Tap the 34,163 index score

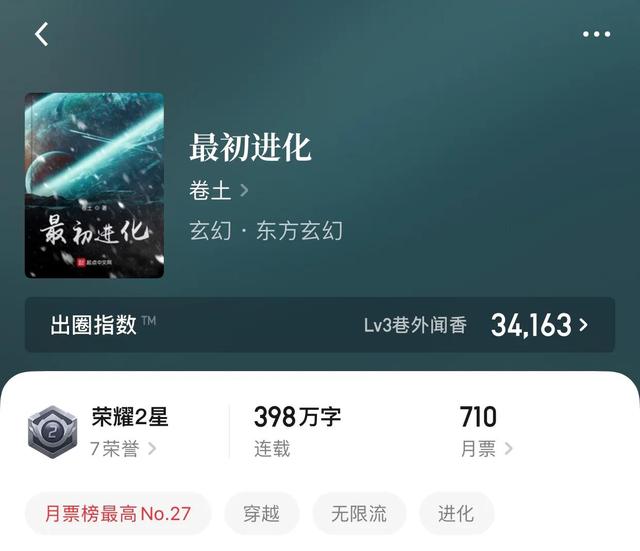point(531,325)
